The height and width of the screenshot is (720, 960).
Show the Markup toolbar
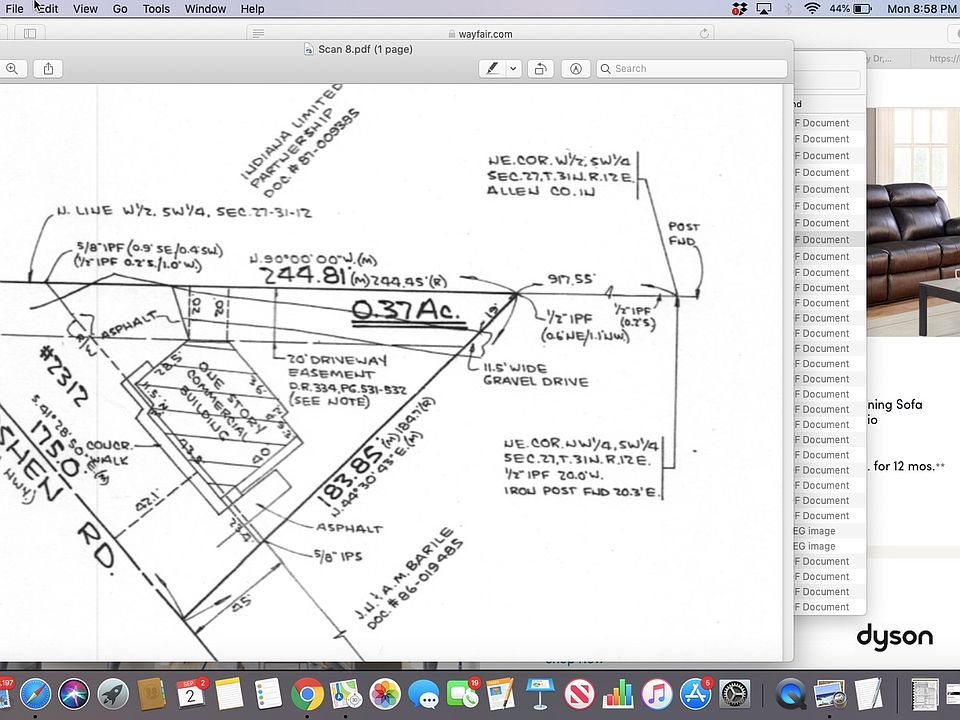point(576,68)
